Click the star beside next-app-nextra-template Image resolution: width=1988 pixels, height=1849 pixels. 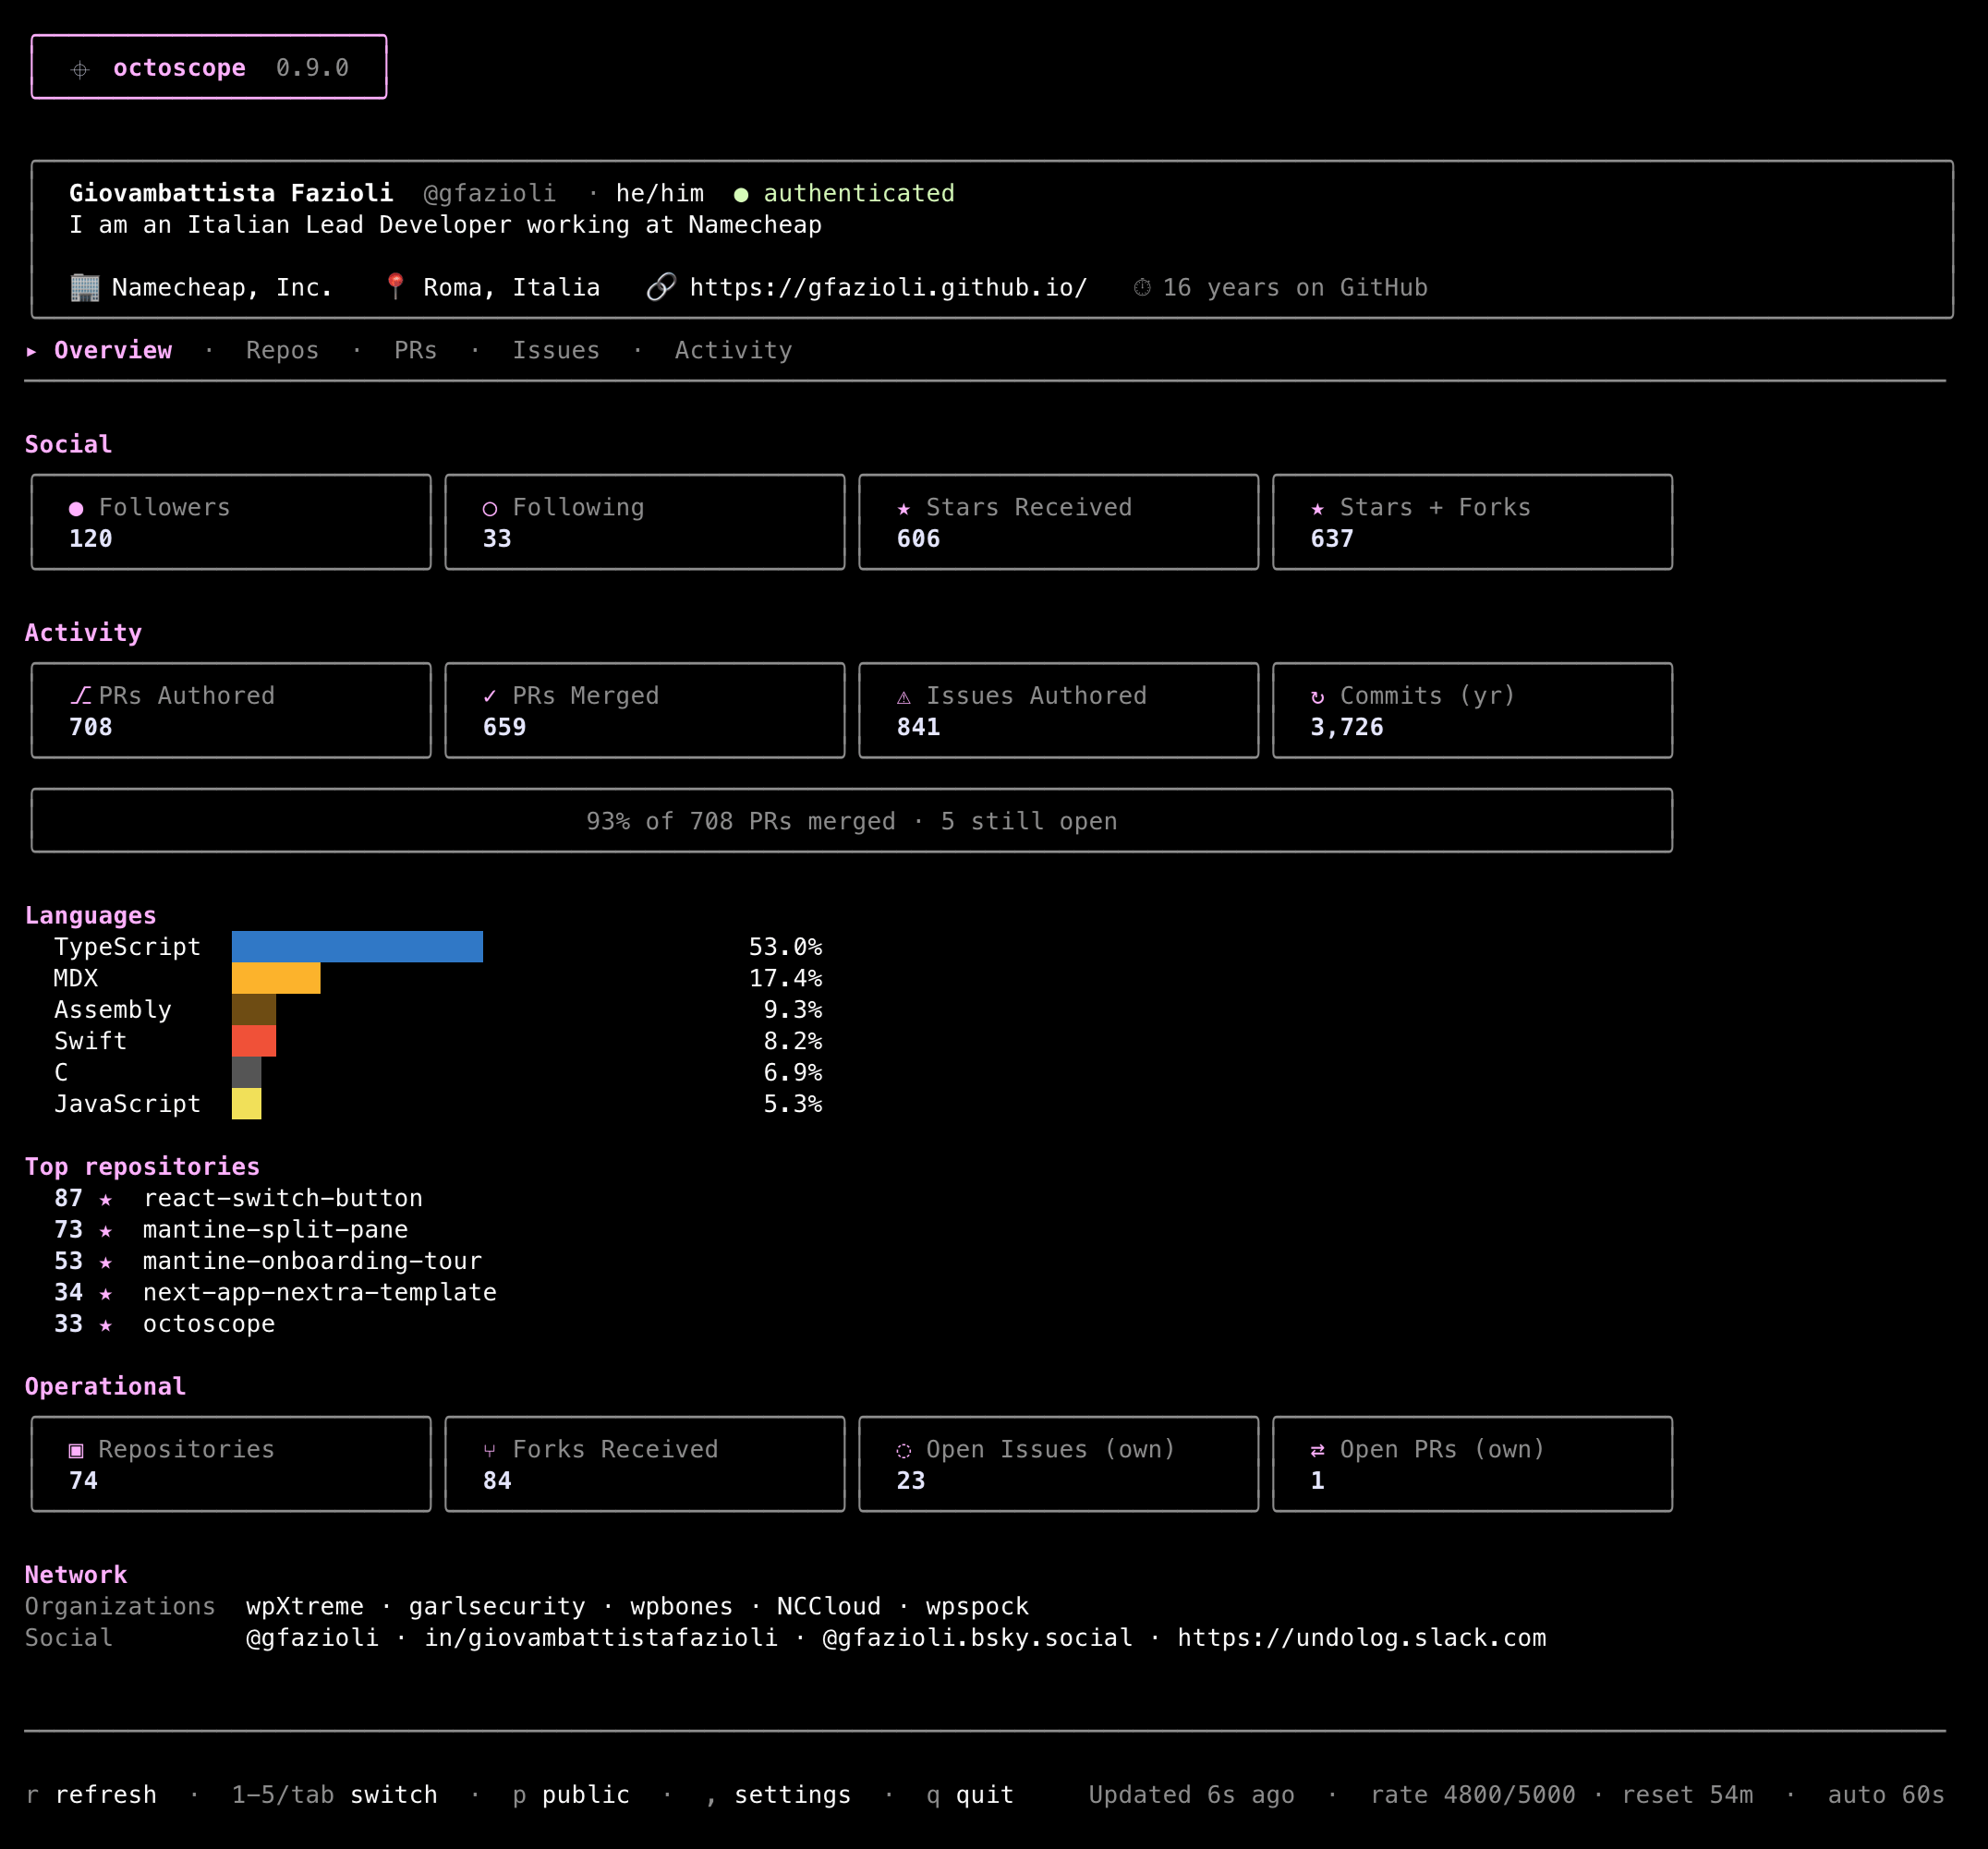tap(106, 1293)
